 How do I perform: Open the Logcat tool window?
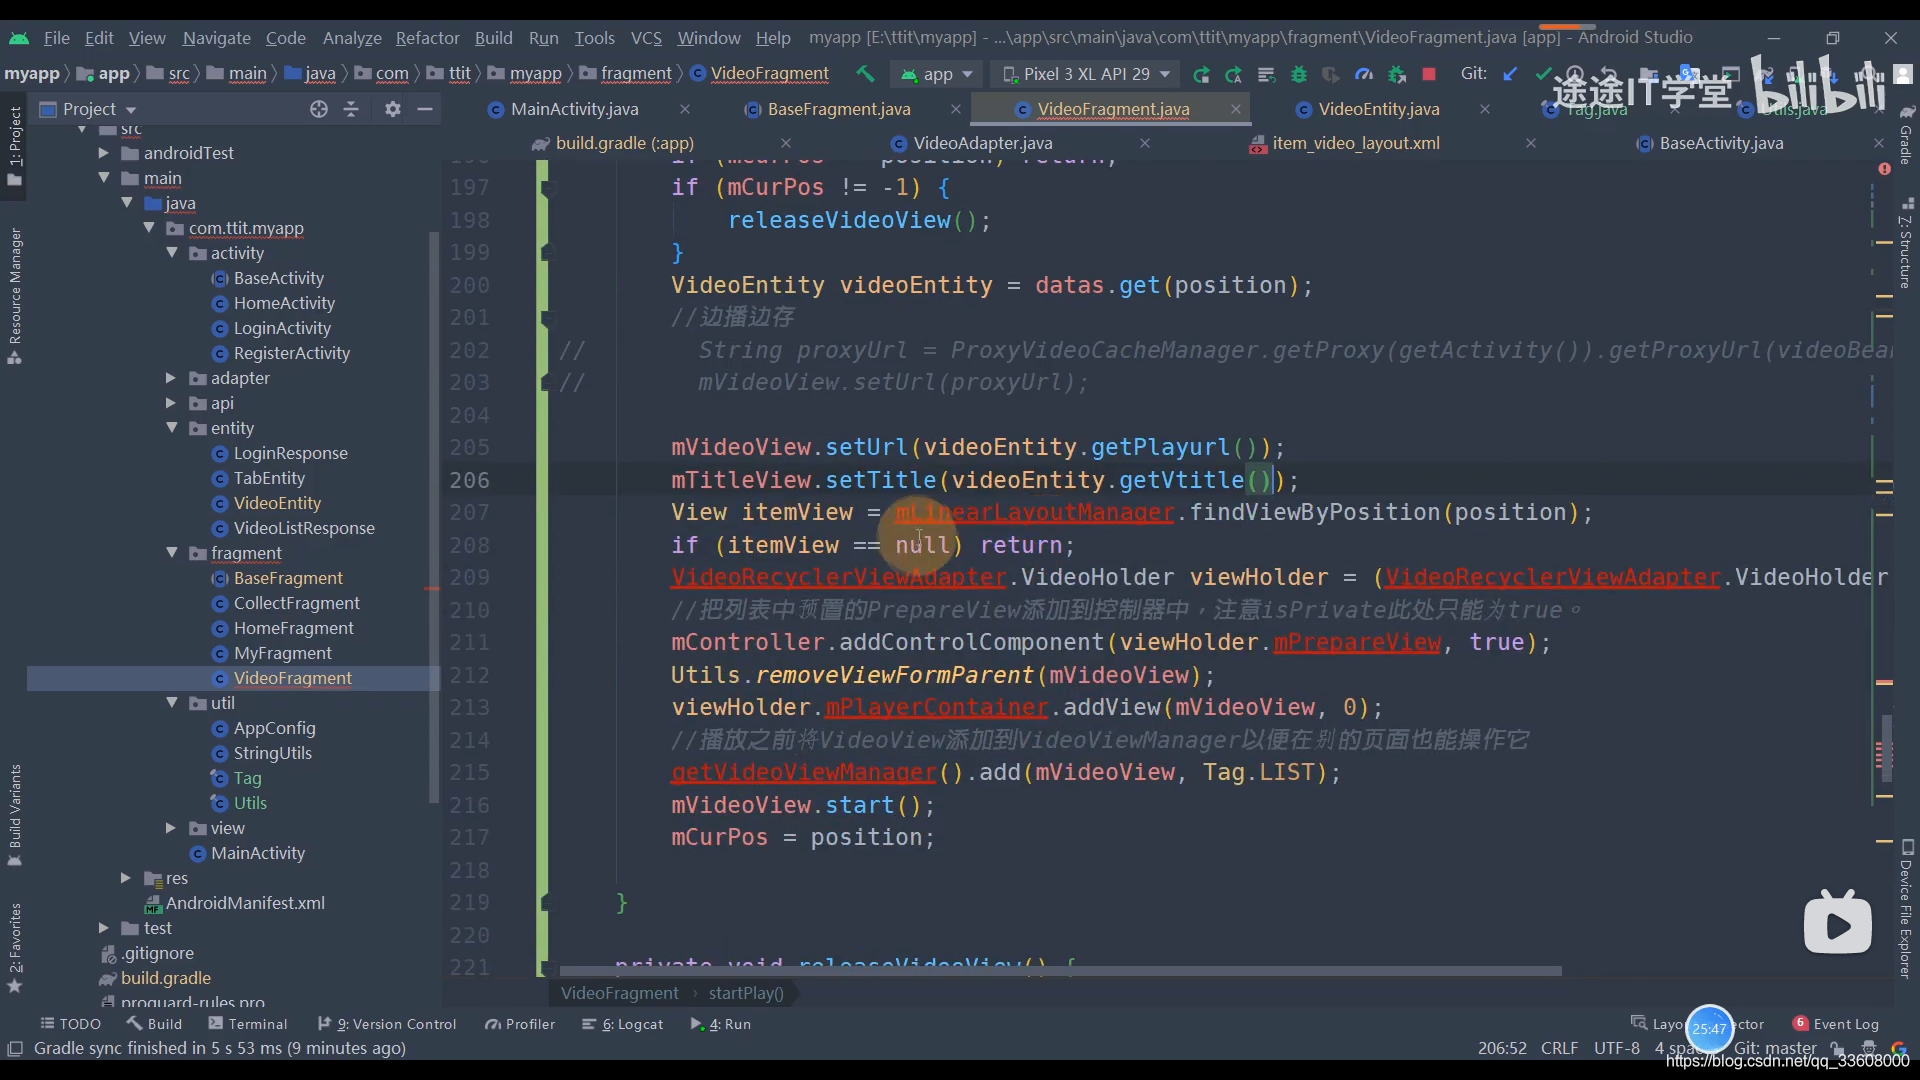622,1024
